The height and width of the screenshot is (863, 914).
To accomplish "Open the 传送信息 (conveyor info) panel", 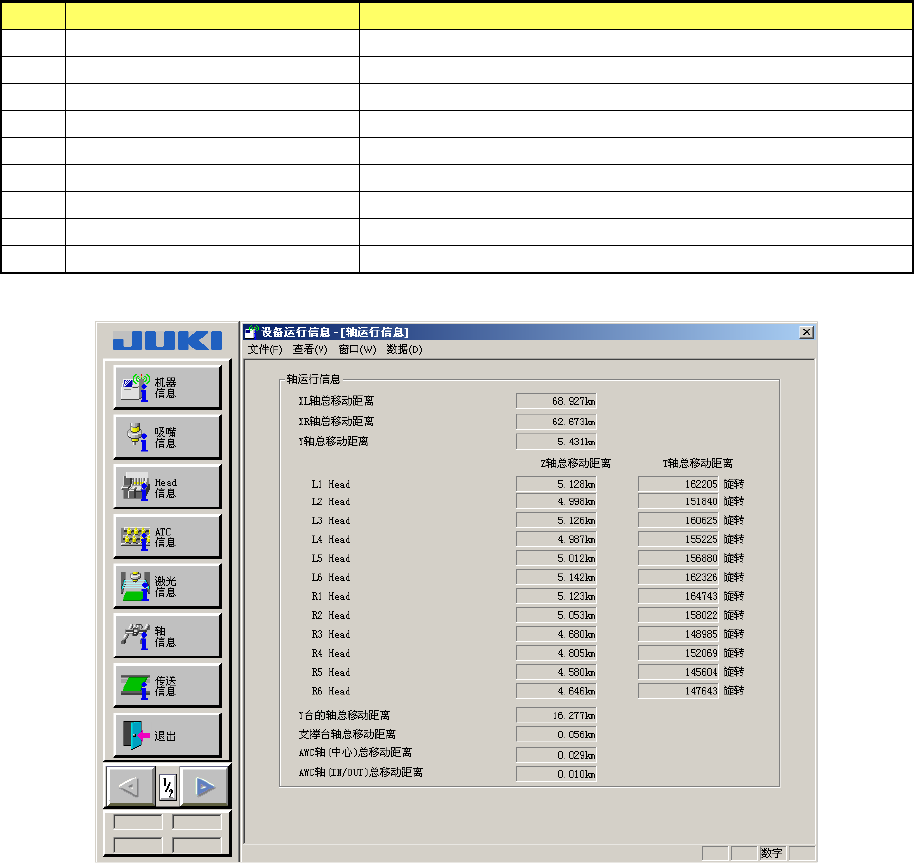I will point(167,686).
